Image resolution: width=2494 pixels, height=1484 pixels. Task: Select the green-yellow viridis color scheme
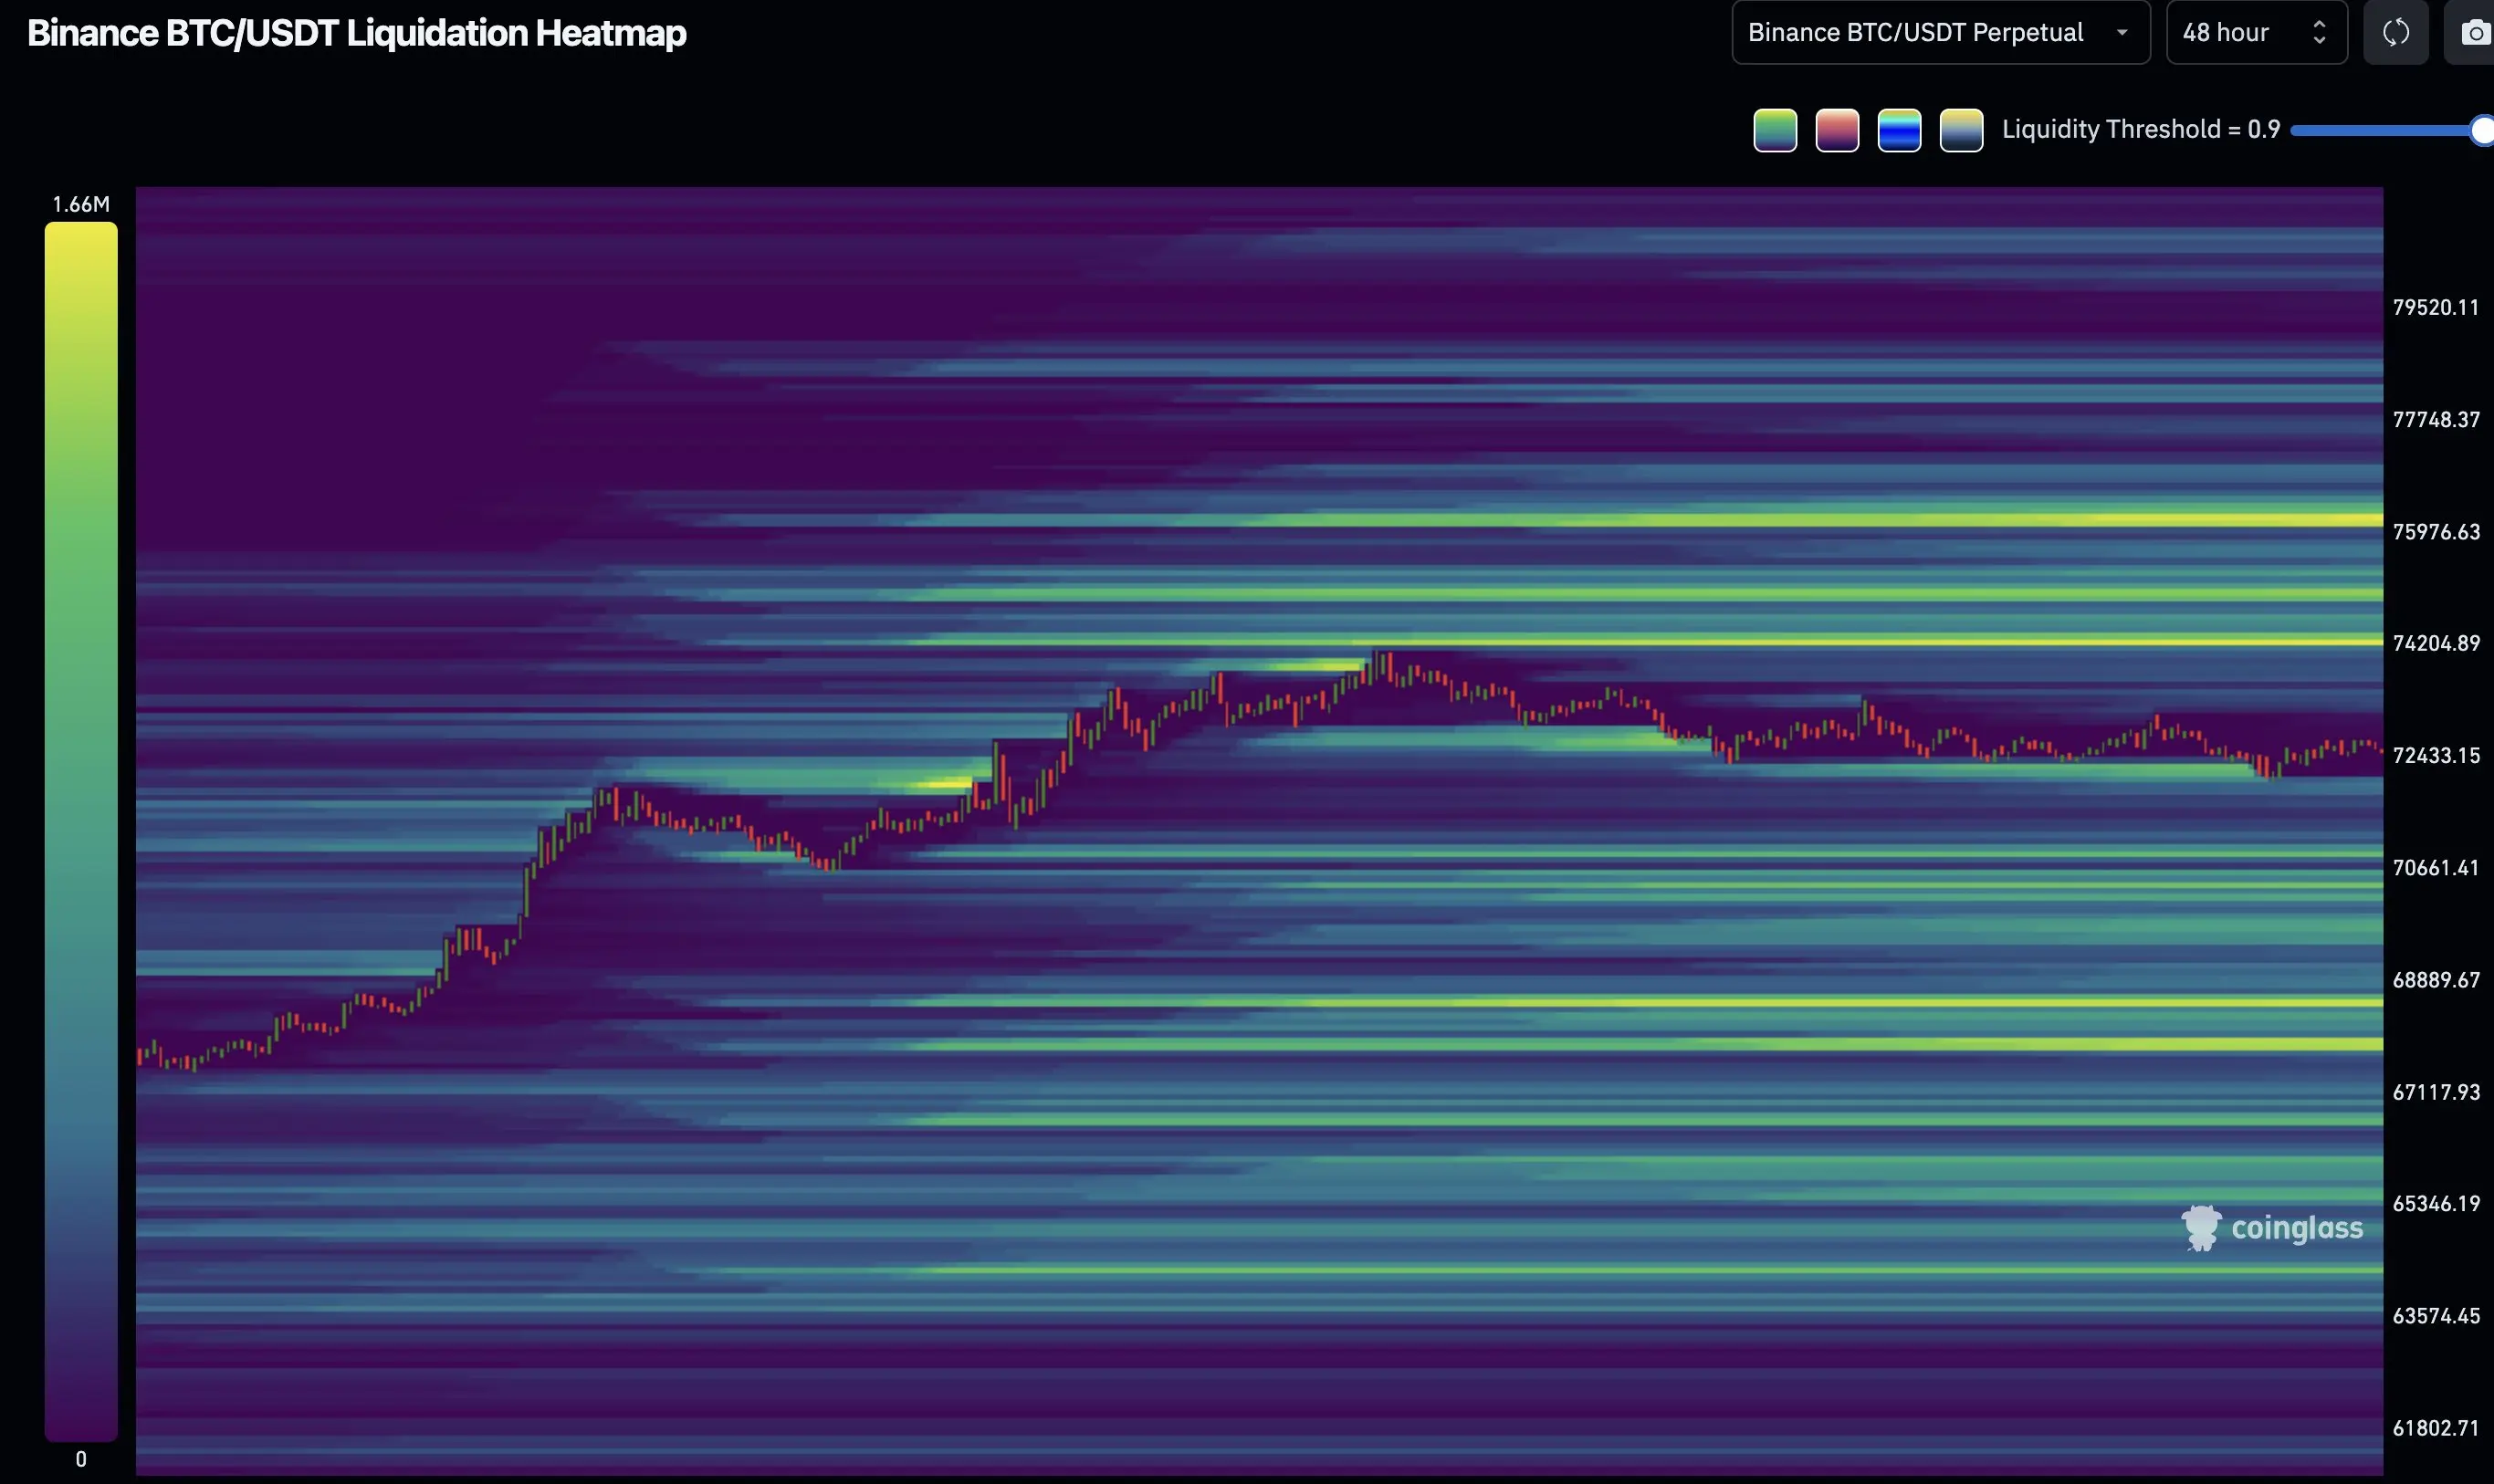[1775, 131]
